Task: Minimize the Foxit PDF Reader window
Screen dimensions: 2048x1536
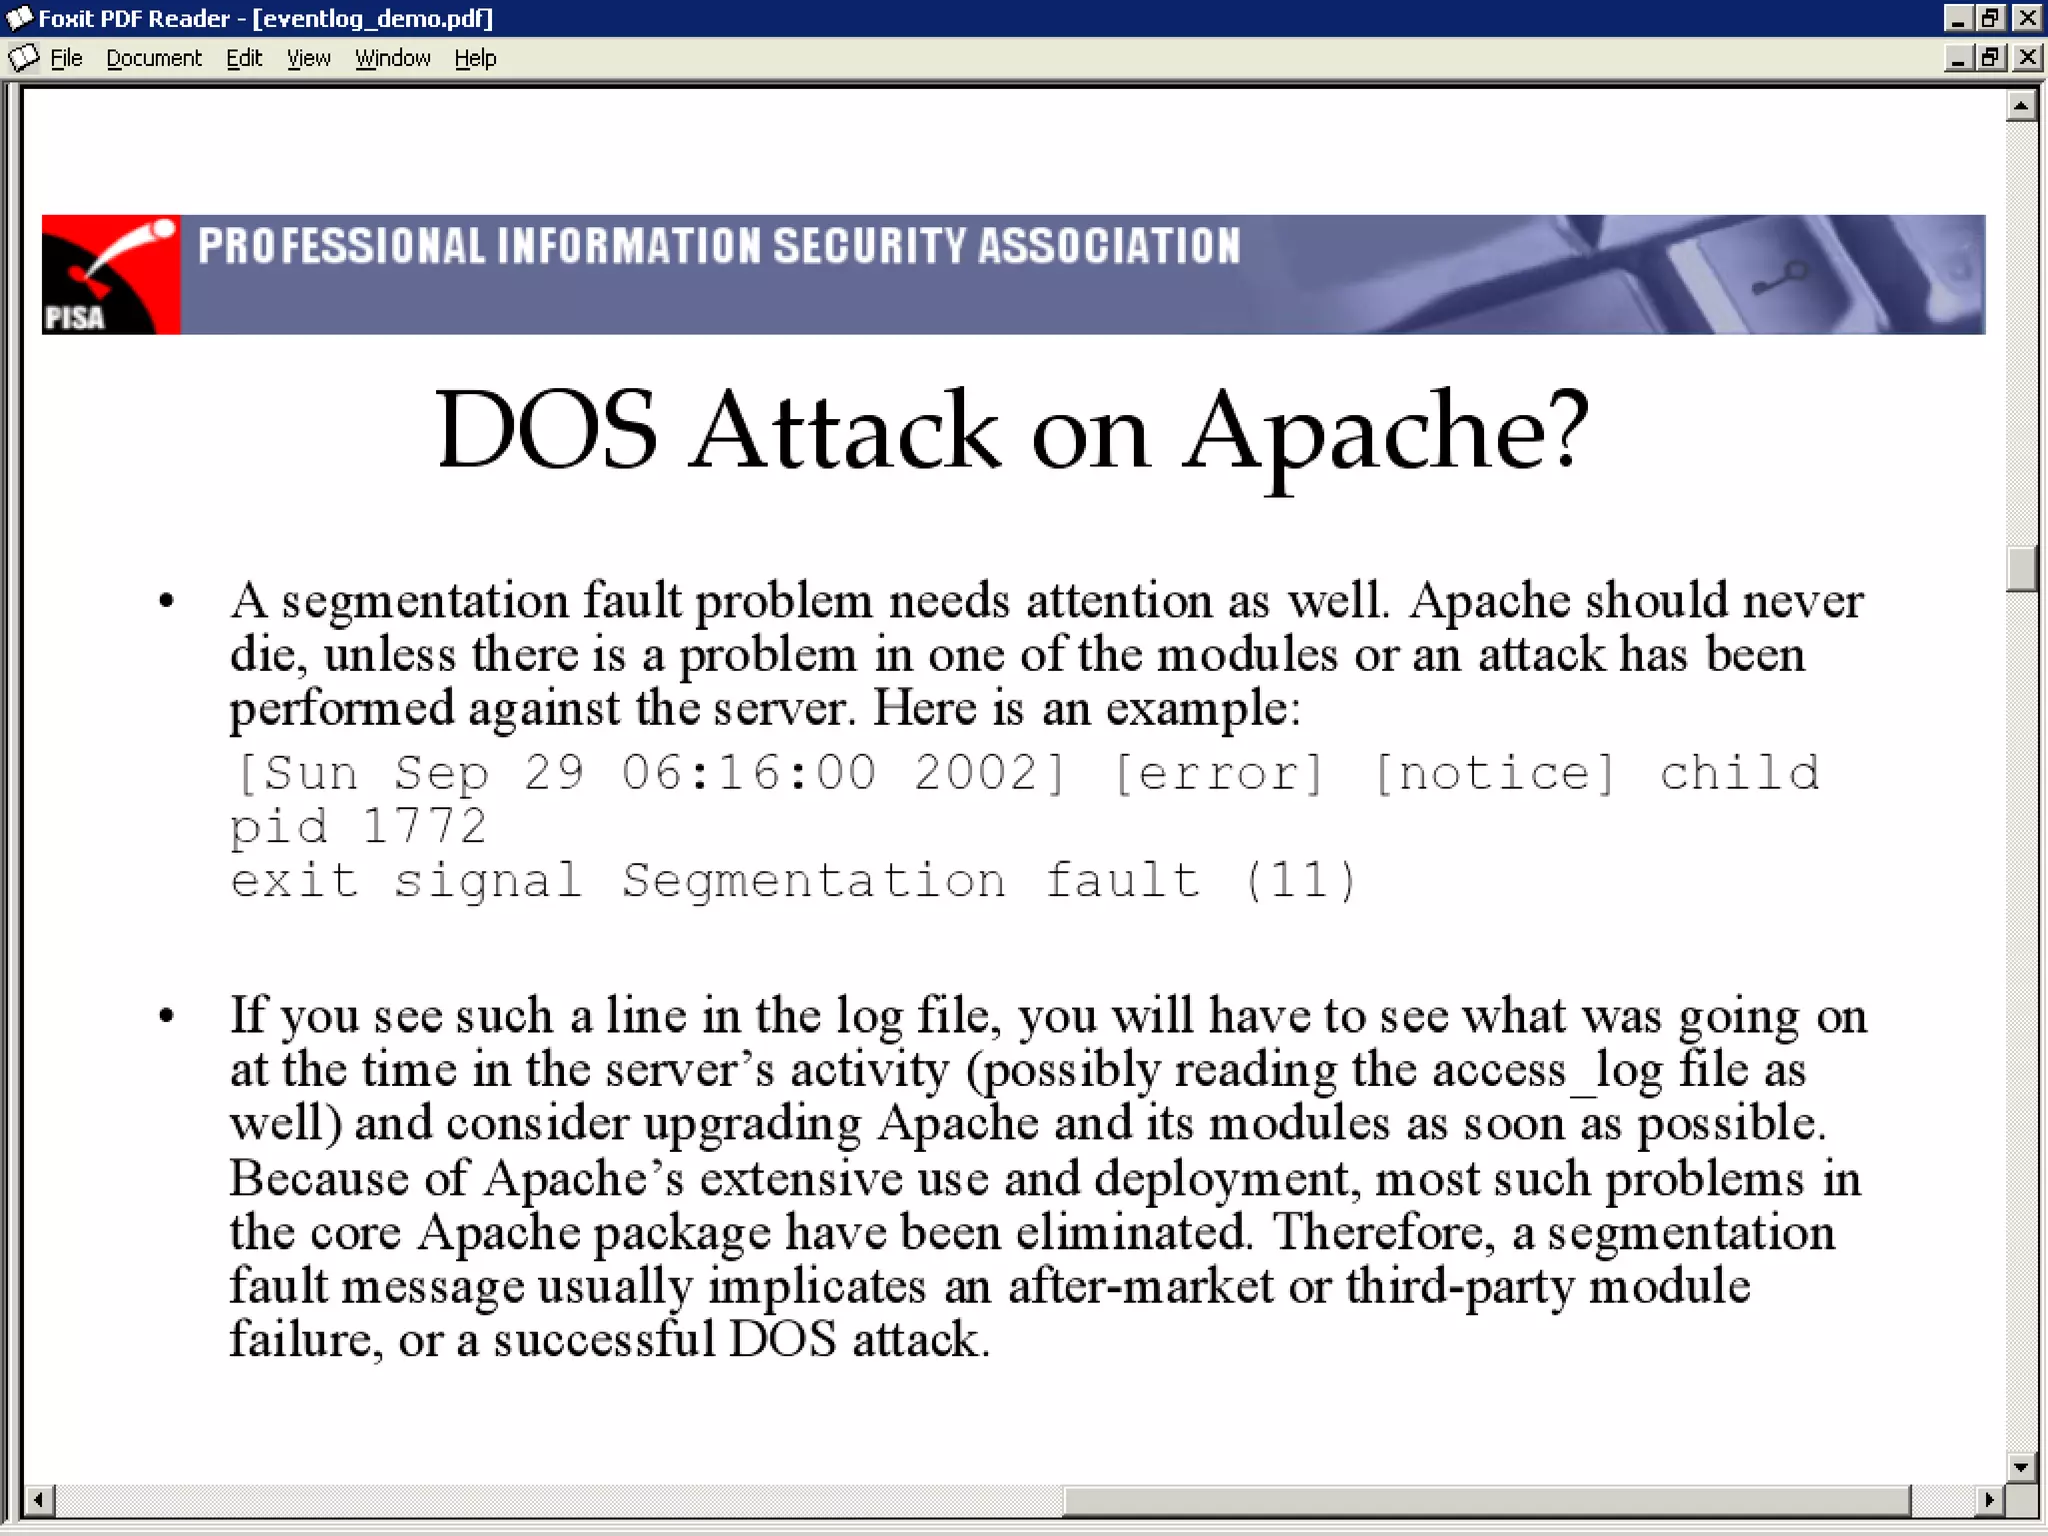Action: (1959, 18)
